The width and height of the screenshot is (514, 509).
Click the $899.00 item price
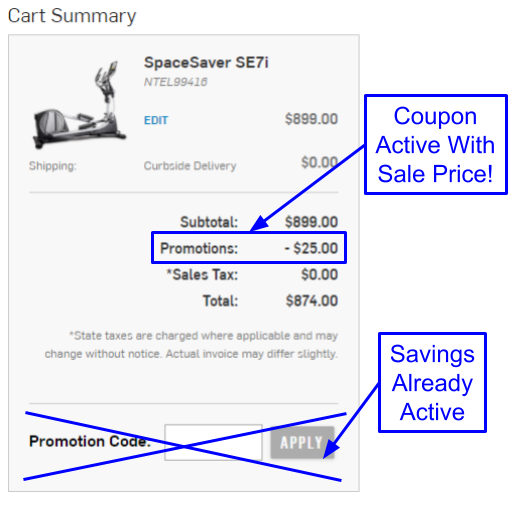tap(311, 119)
